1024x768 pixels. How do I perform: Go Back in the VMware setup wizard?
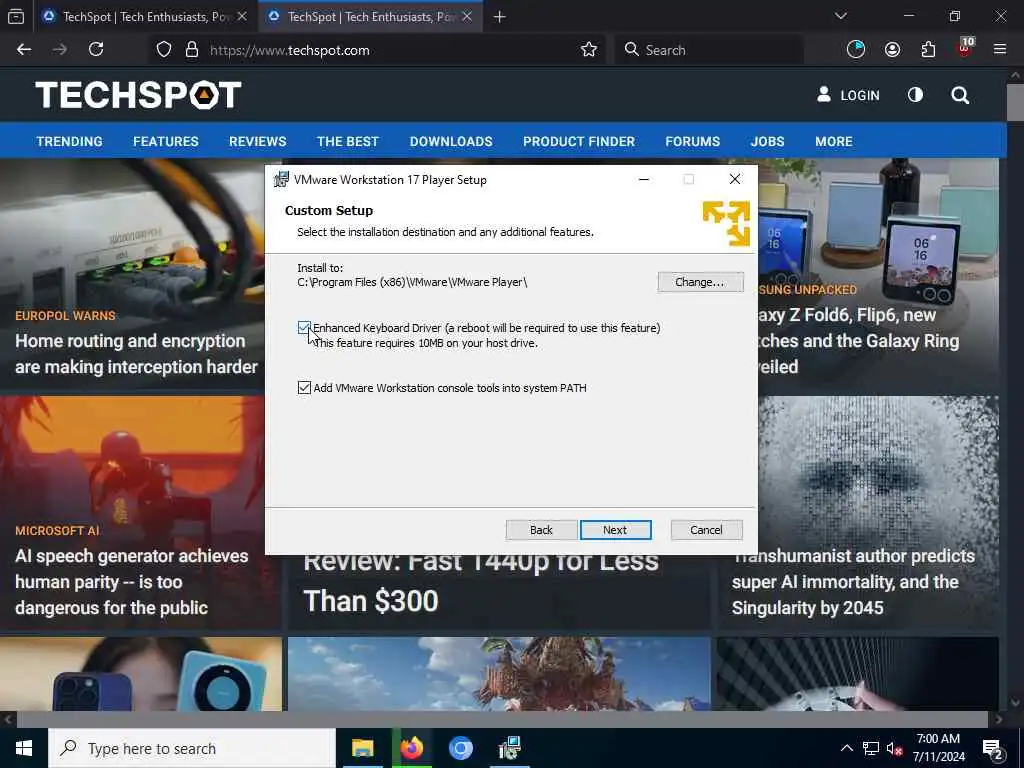point(541,530)
